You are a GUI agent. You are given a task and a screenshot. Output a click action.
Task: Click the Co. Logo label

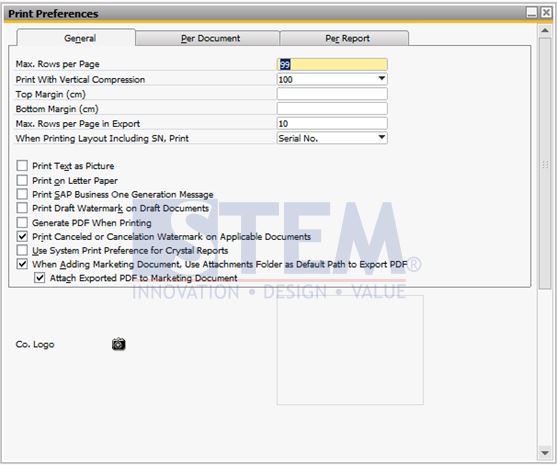coord(35,344)
